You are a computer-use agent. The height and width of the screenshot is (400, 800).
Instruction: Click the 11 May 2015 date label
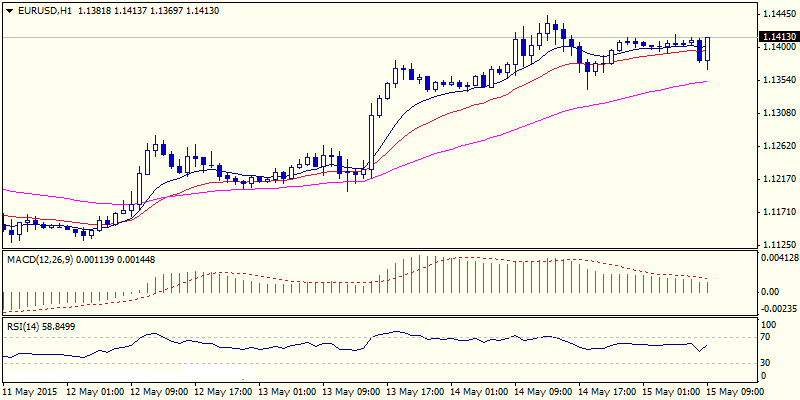point(29,391)
